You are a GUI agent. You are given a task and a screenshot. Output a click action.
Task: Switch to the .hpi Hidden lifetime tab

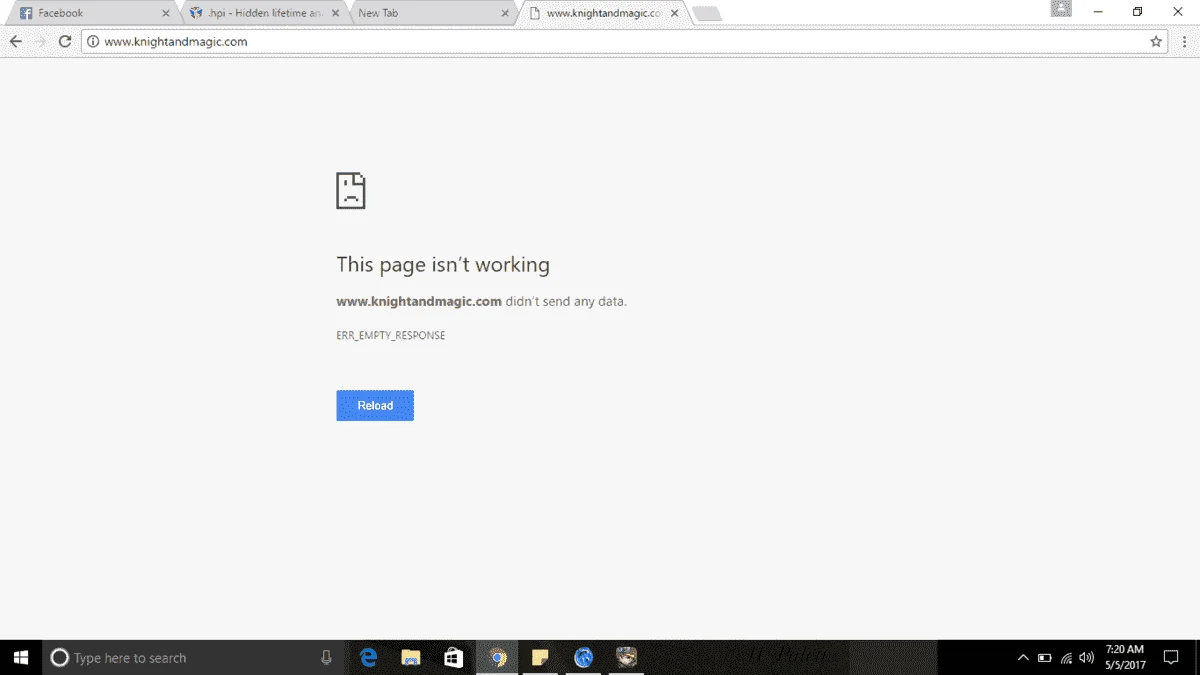click(265, 13)
